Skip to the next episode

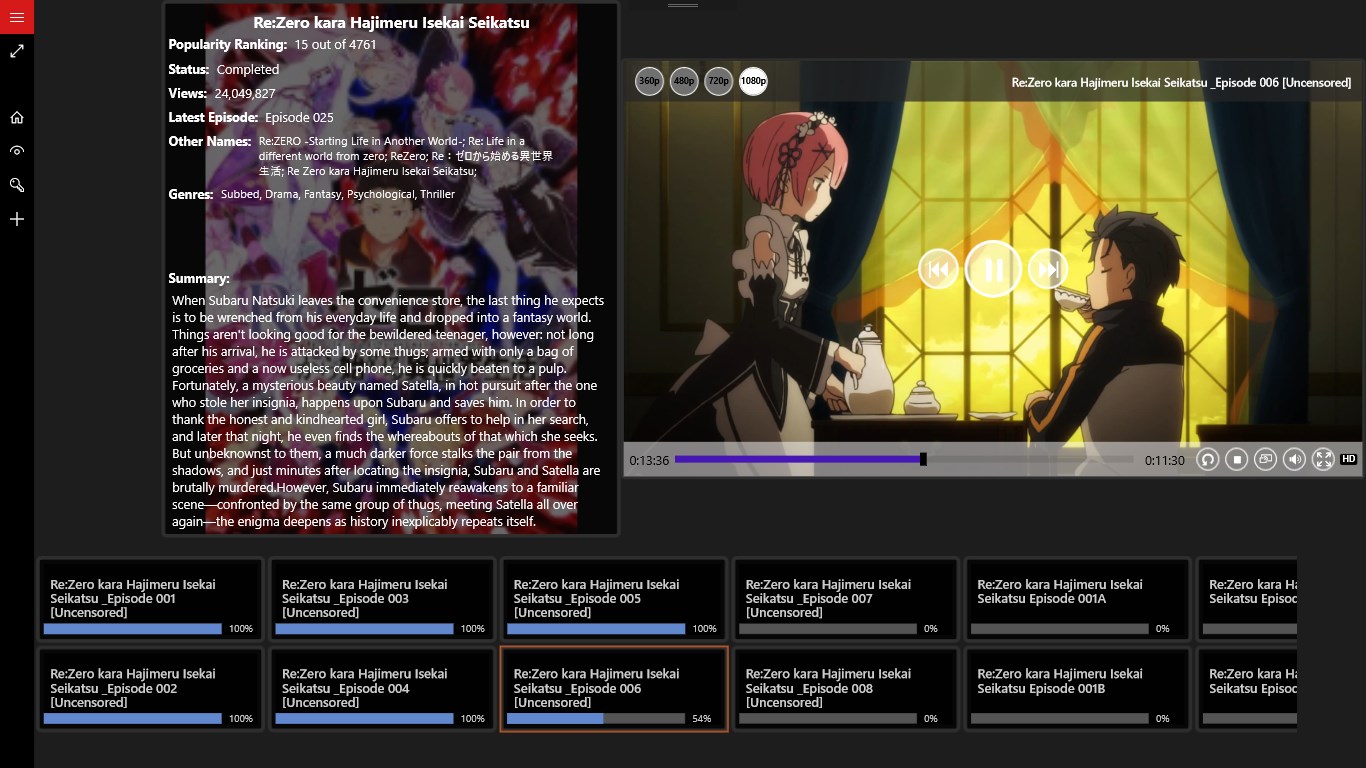[x=1048, y=269]
